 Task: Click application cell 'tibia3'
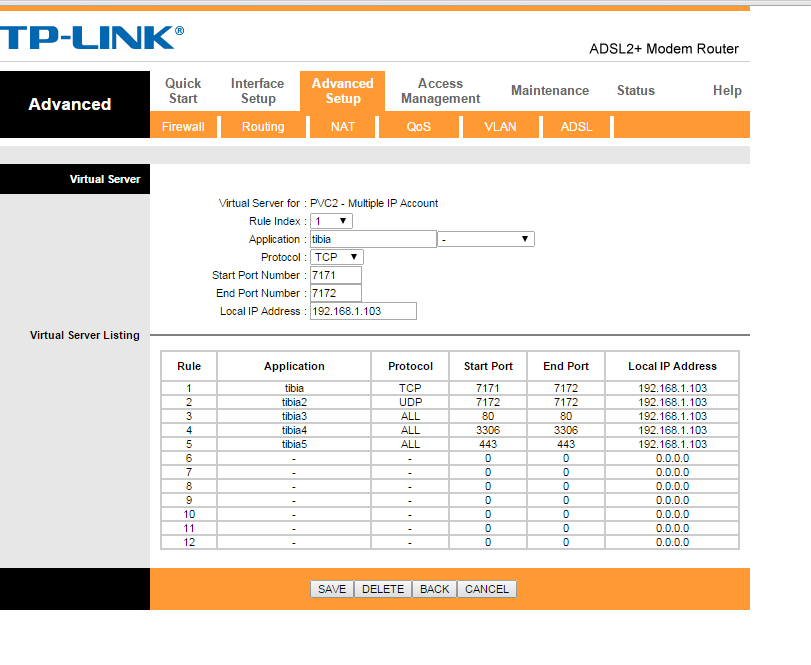(x=294, y=416)
